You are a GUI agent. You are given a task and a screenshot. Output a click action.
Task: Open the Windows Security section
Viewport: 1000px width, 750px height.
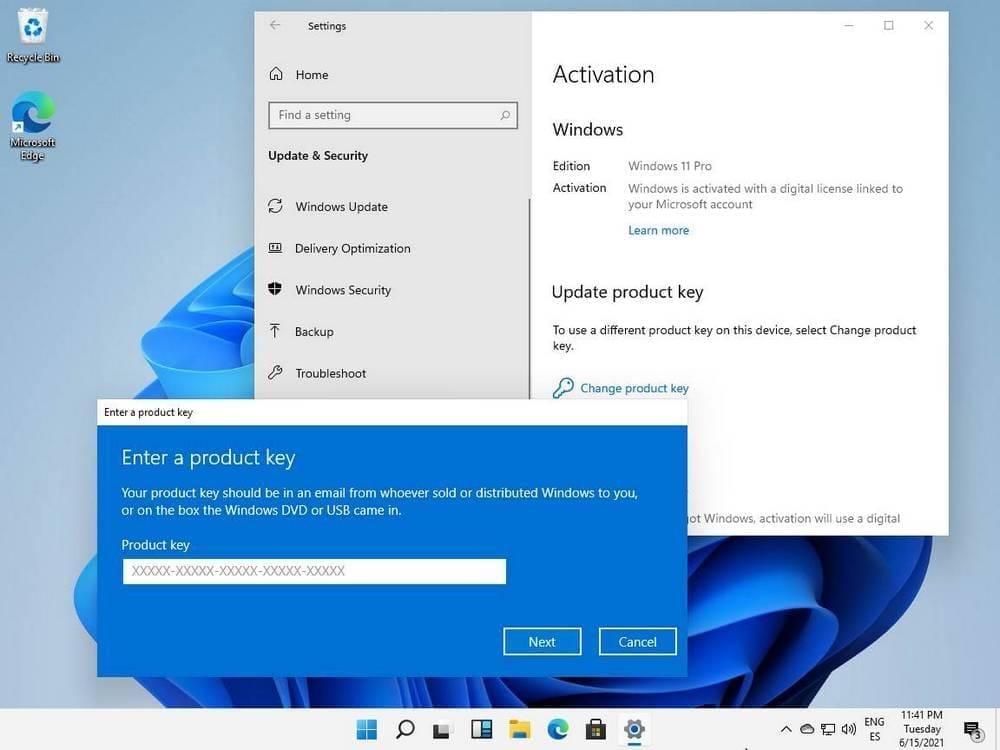(x=343, y=290)
